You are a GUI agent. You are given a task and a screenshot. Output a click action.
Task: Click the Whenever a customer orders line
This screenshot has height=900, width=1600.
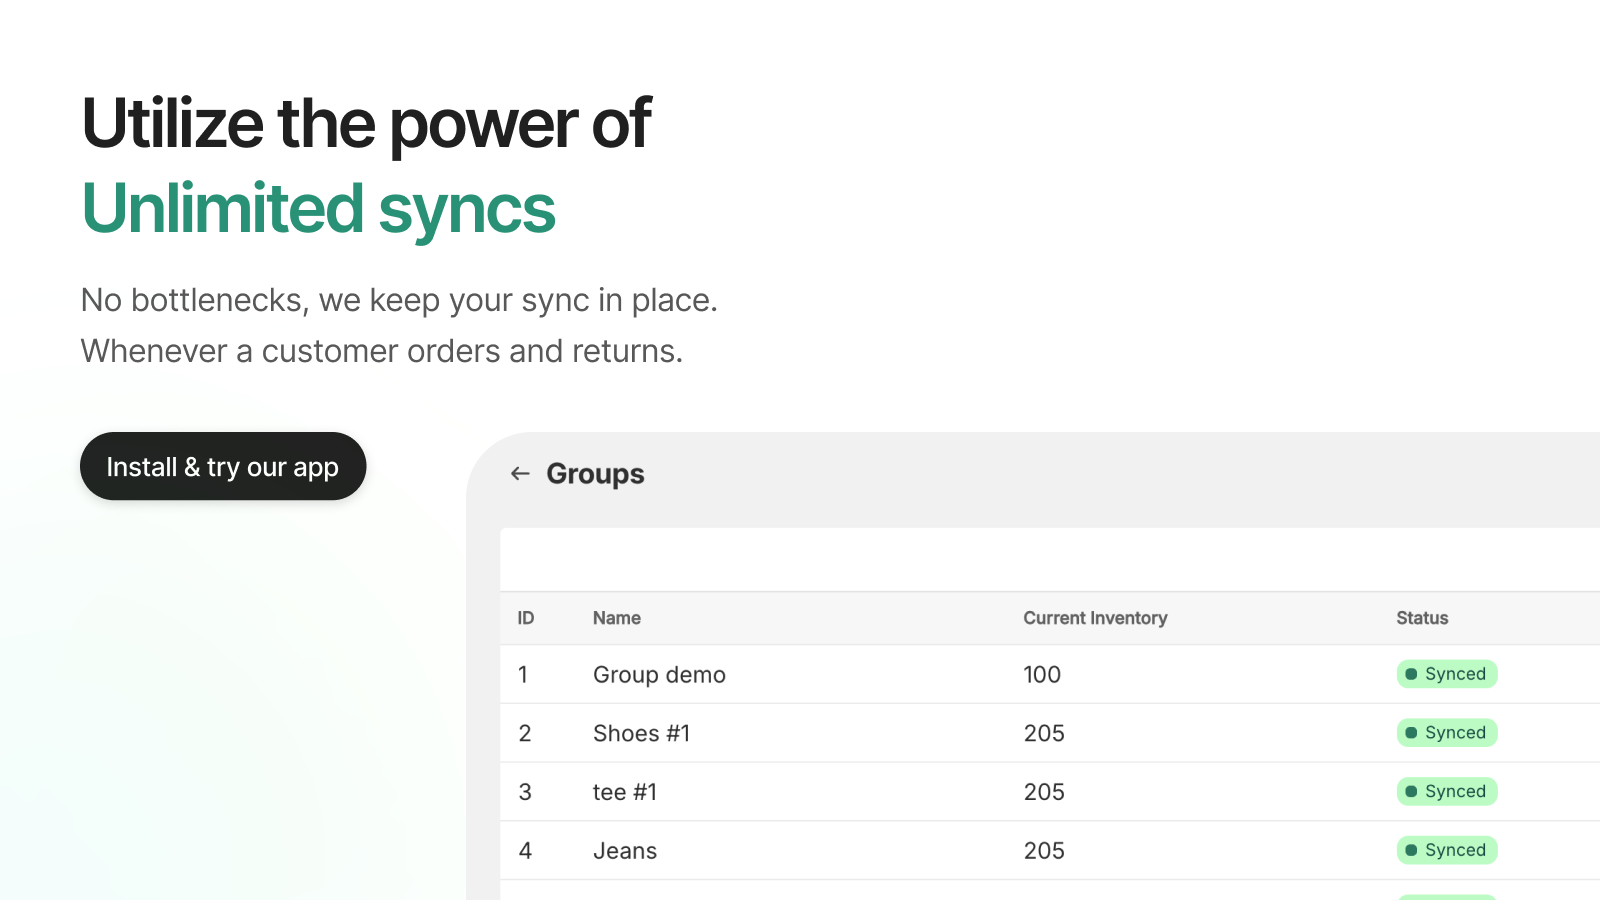[382, 351]
